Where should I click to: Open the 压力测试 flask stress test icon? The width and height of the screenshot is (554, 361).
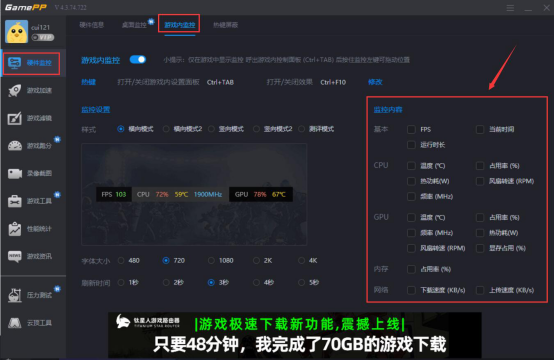[x=14, y=295]
